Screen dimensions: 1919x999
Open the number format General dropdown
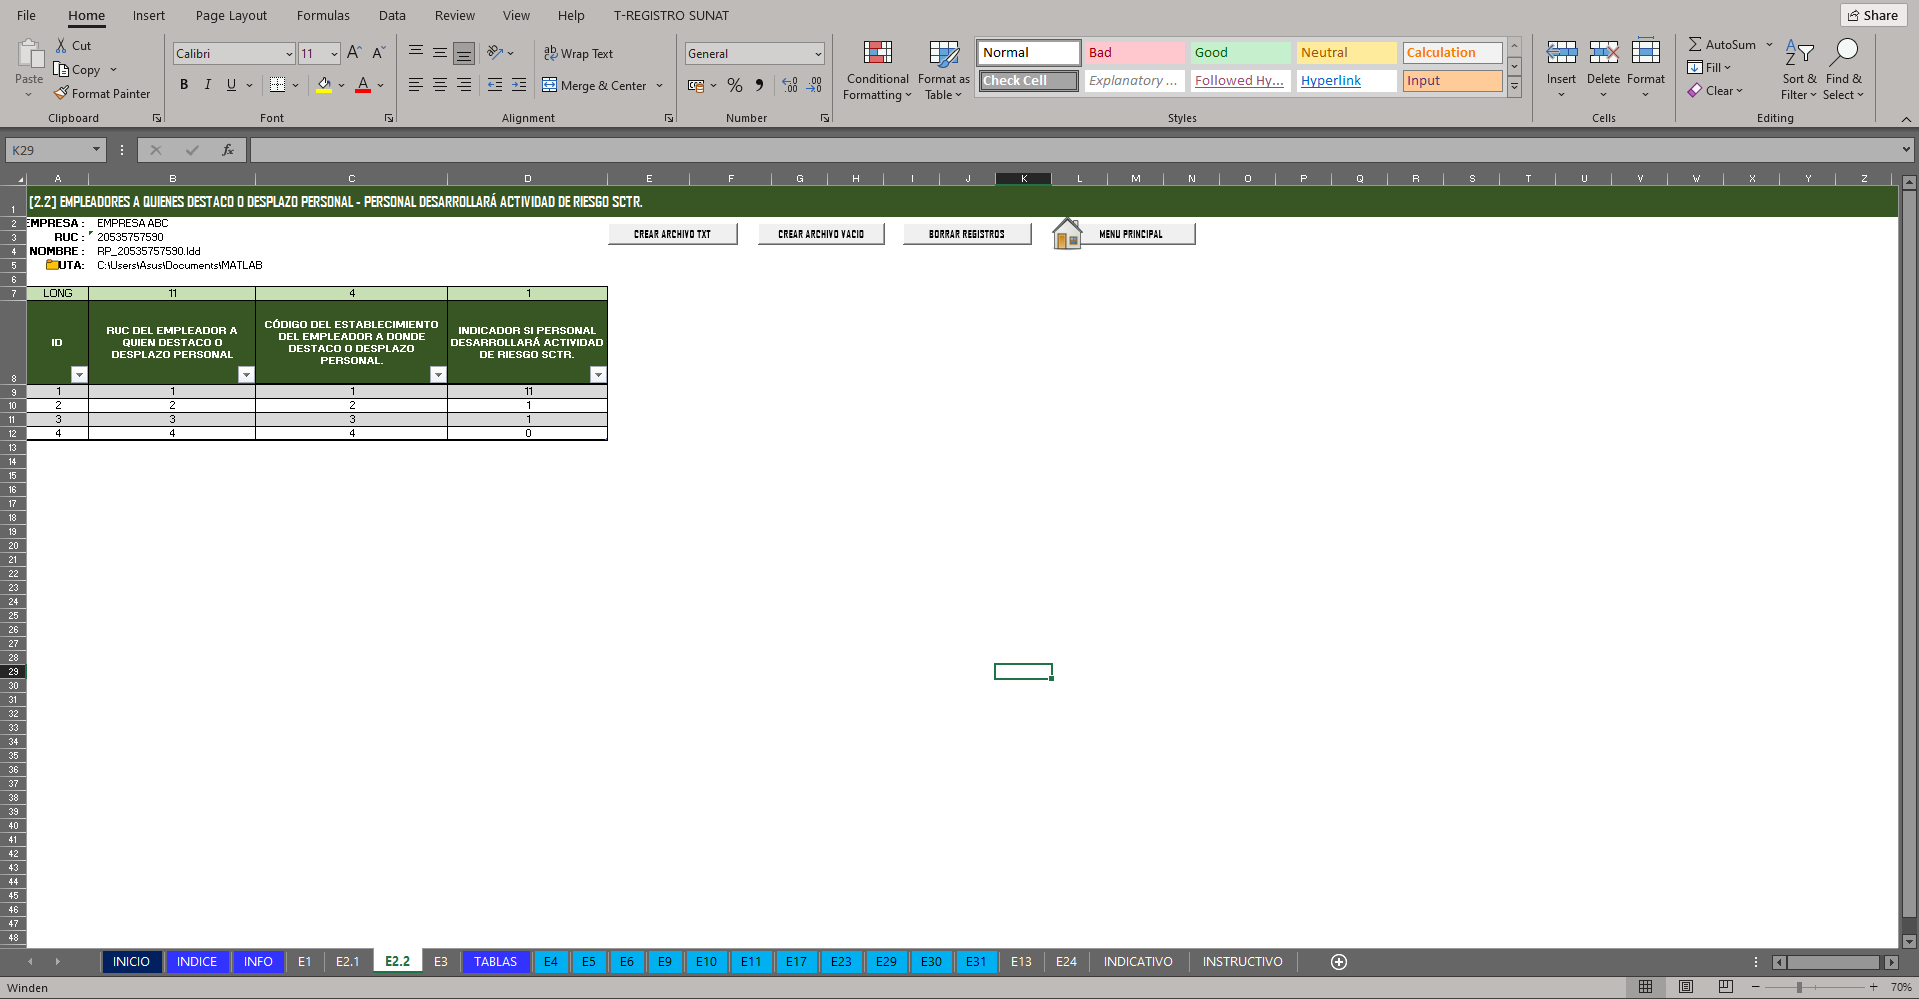(x=818, y=54)
